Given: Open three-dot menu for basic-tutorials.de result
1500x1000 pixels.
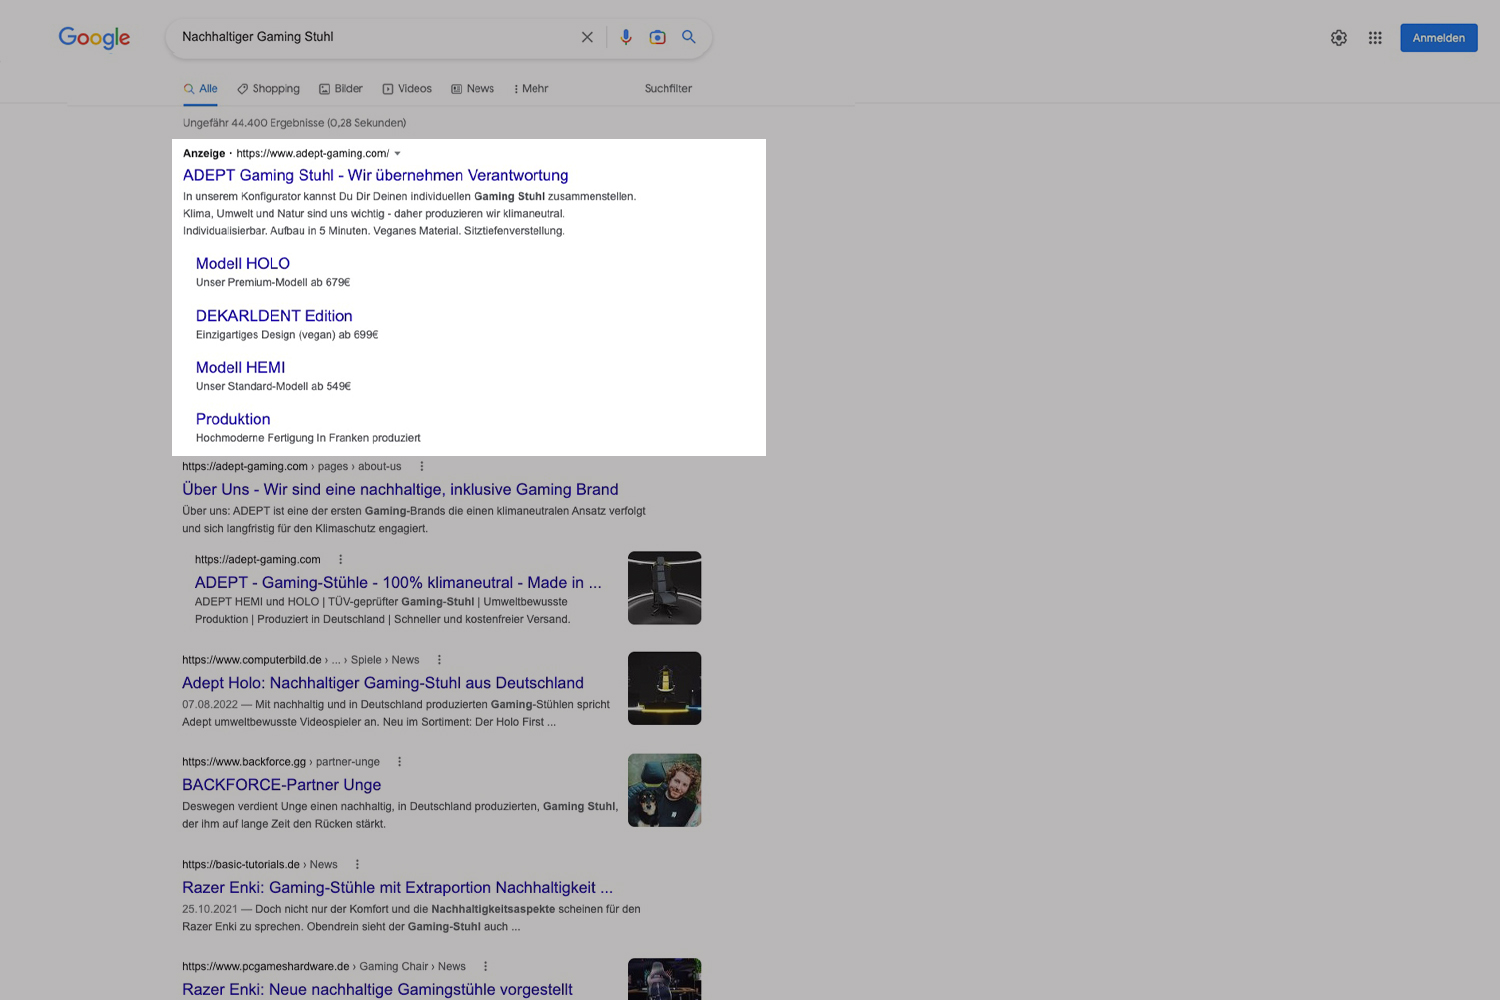Looking at the screenshot, I should pos(357,865).
